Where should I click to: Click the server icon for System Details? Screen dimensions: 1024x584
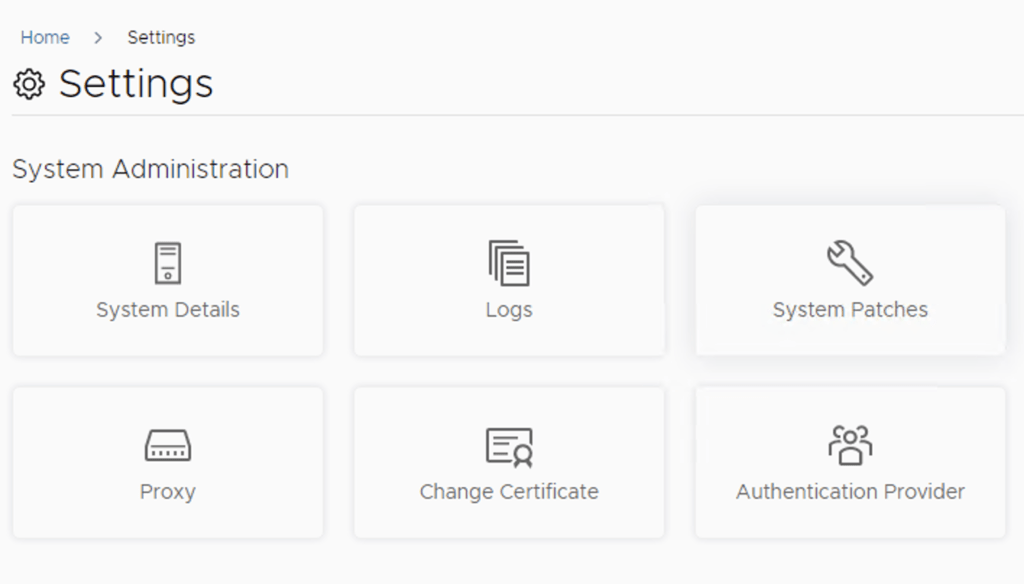167,263
